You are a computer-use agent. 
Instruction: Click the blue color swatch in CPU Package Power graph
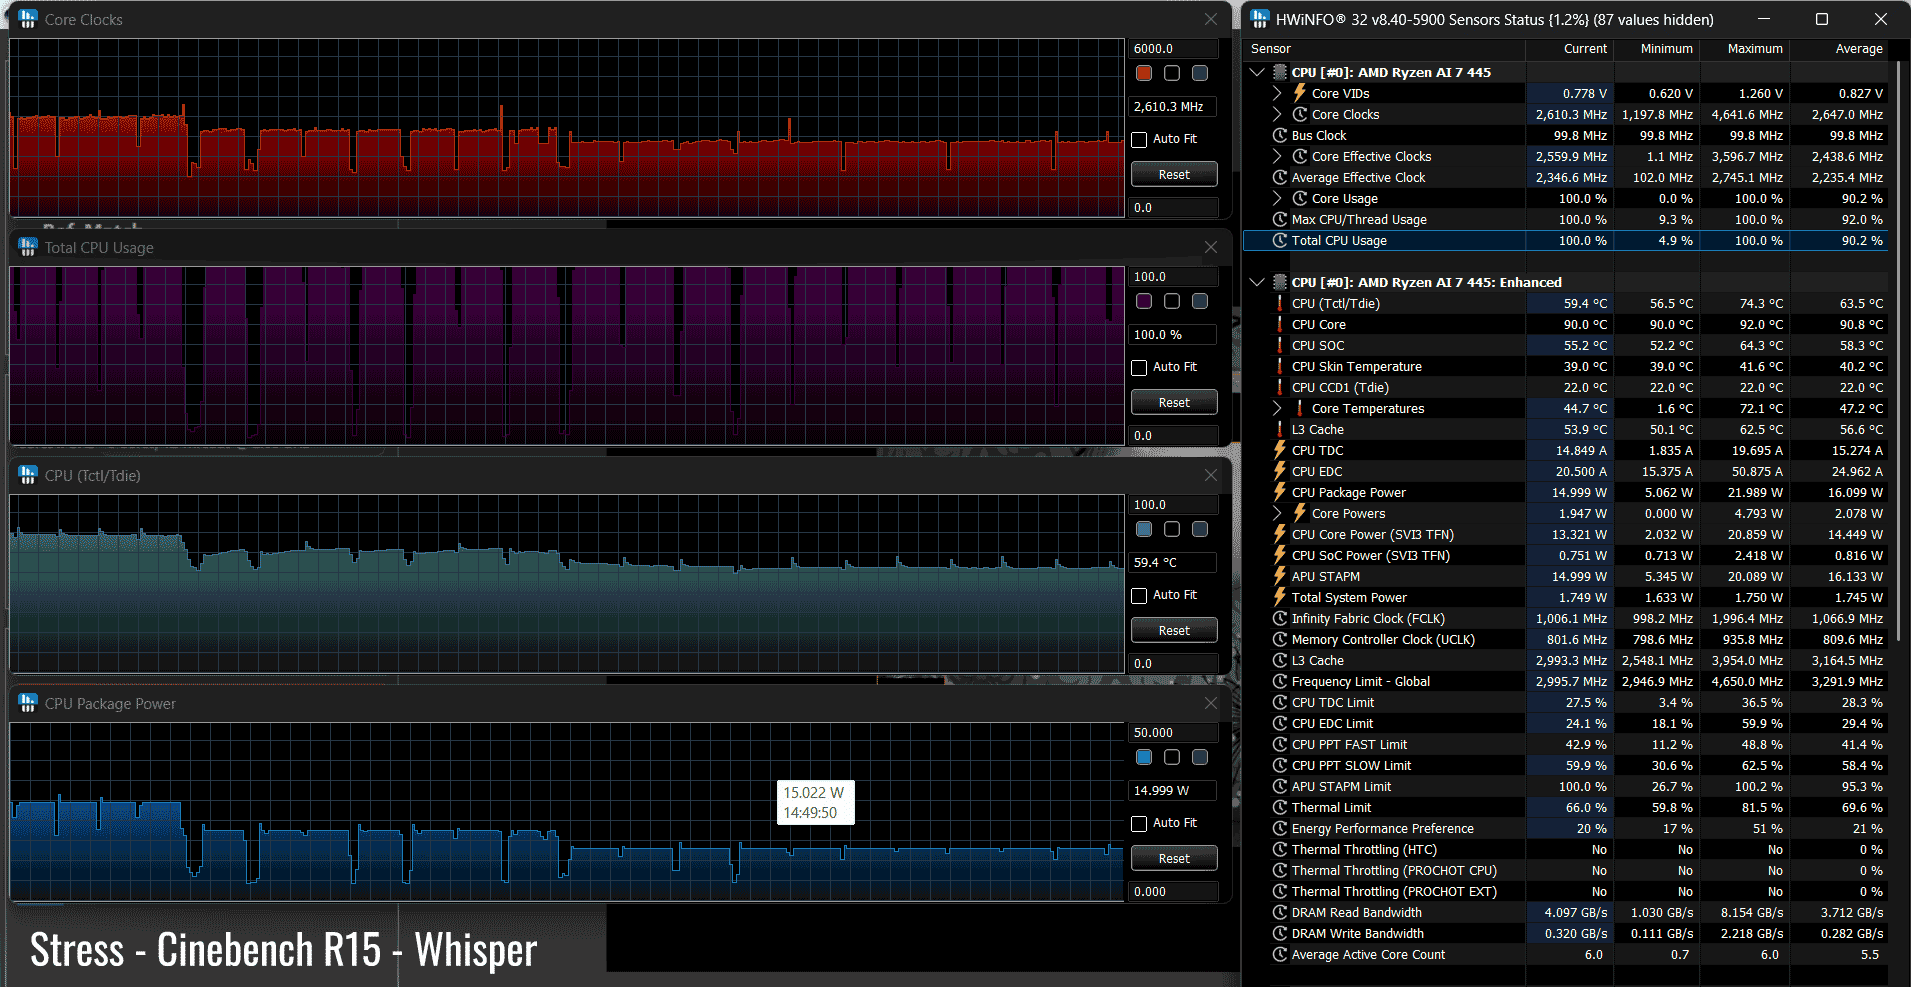tap(1144, 757)
